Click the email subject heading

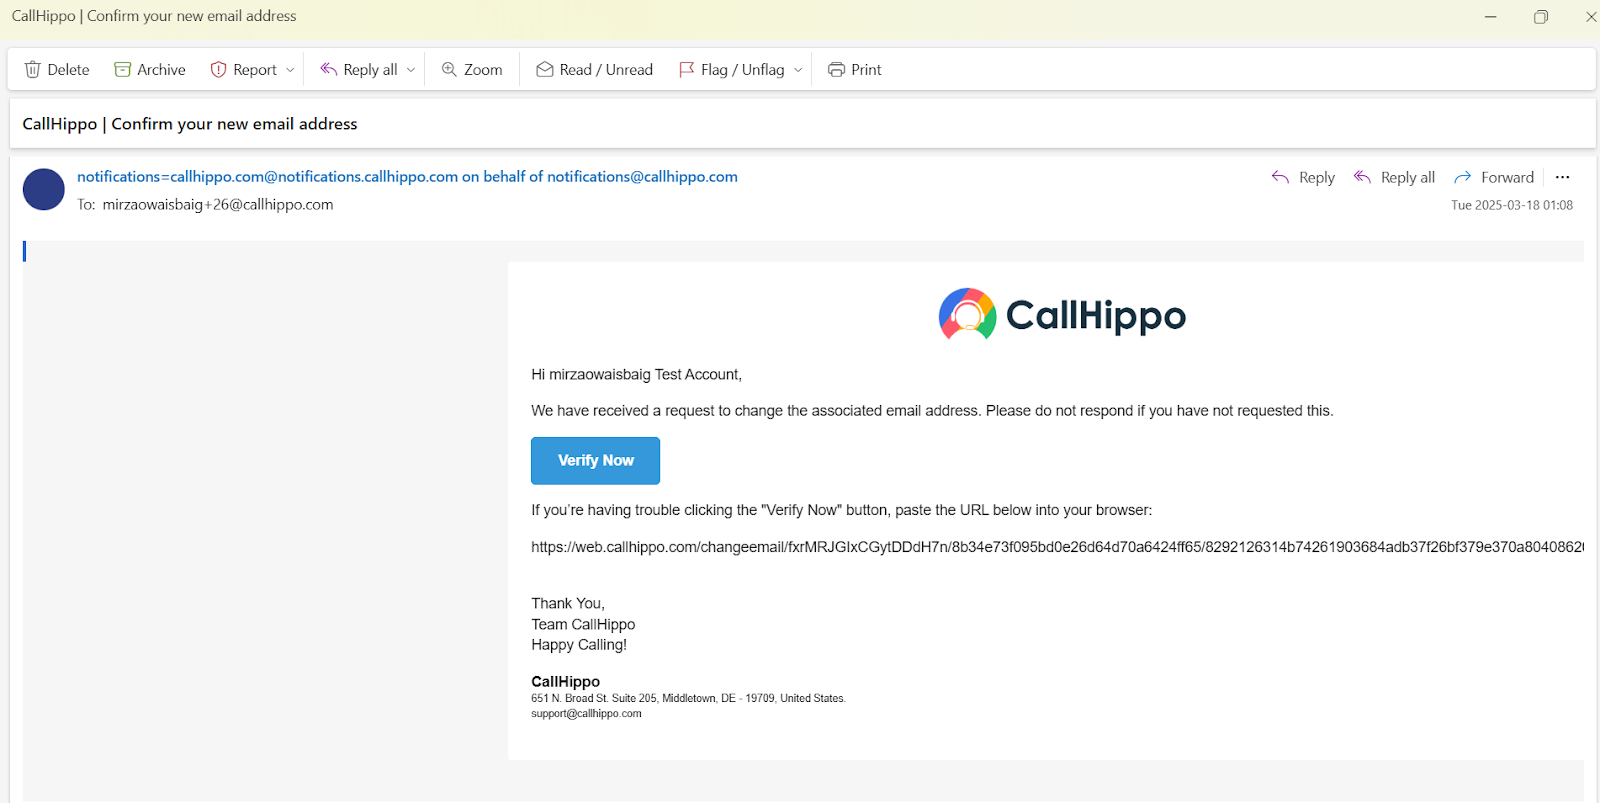(x=190, y=124)
